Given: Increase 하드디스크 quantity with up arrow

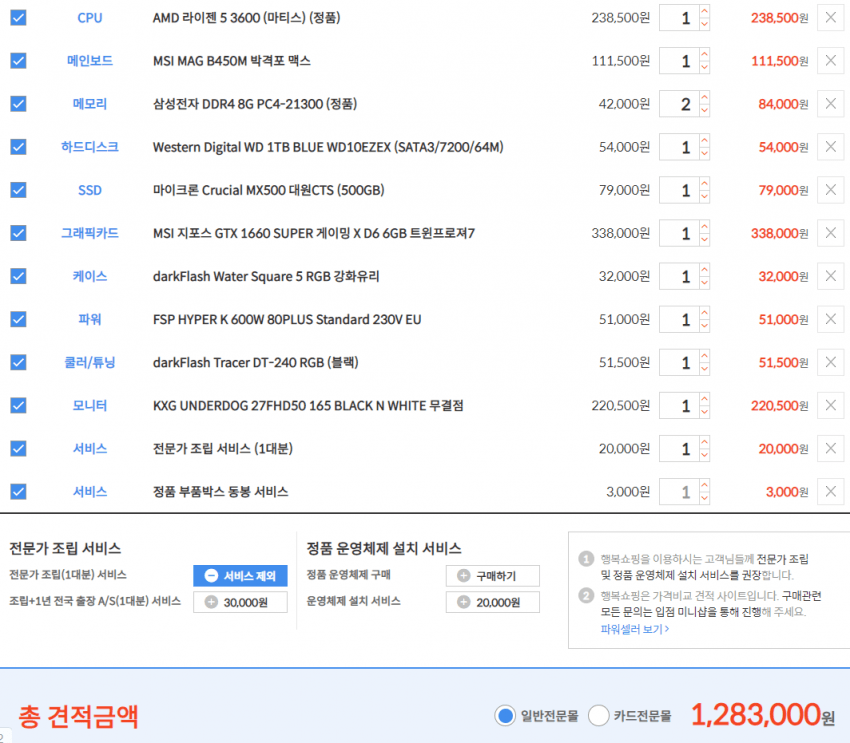Looking at the screenshot, I should tap(704, 140).
